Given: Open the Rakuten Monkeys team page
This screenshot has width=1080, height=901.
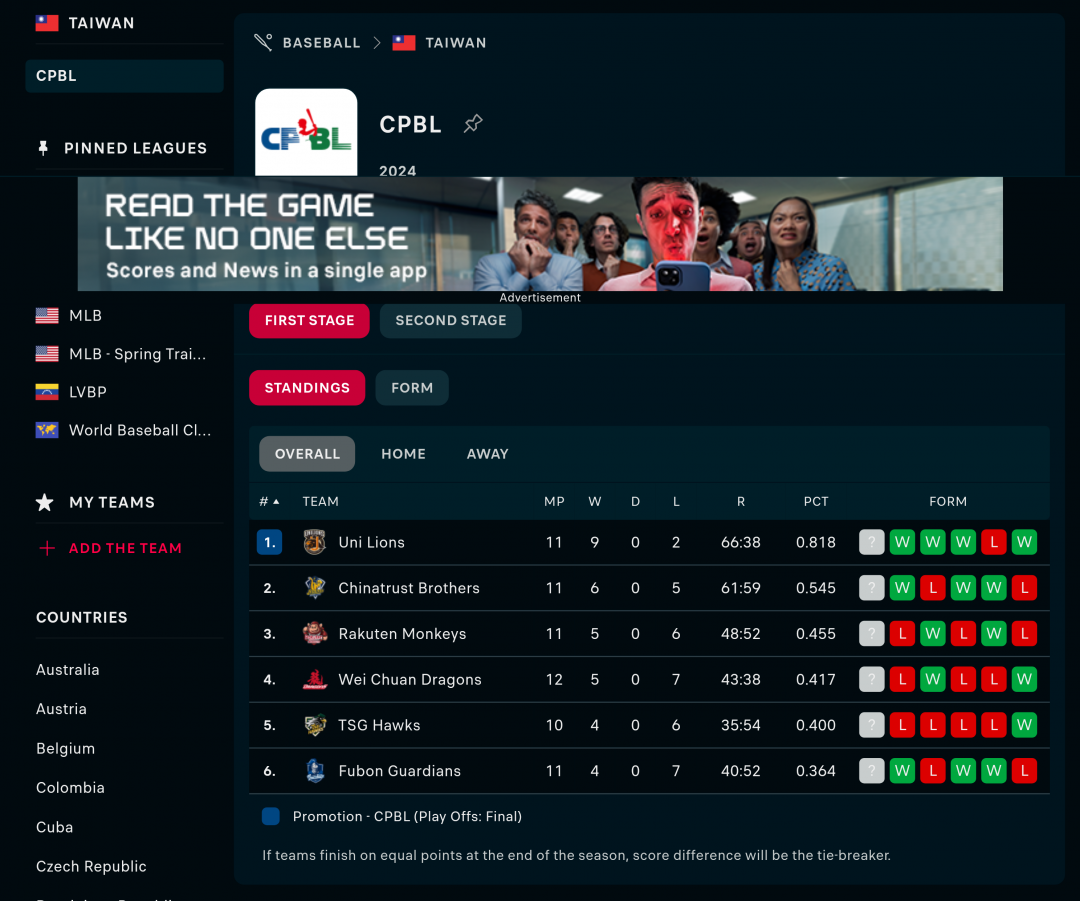Looking at the screenshot, I should click(402, 634).
